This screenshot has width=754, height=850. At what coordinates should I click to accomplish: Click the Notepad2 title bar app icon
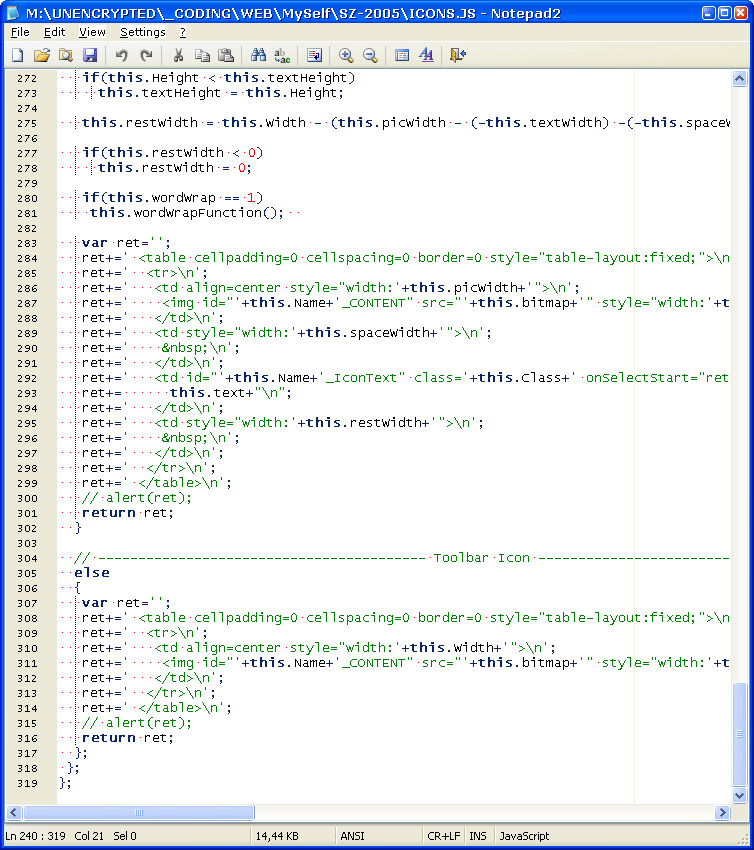(13, 13)
